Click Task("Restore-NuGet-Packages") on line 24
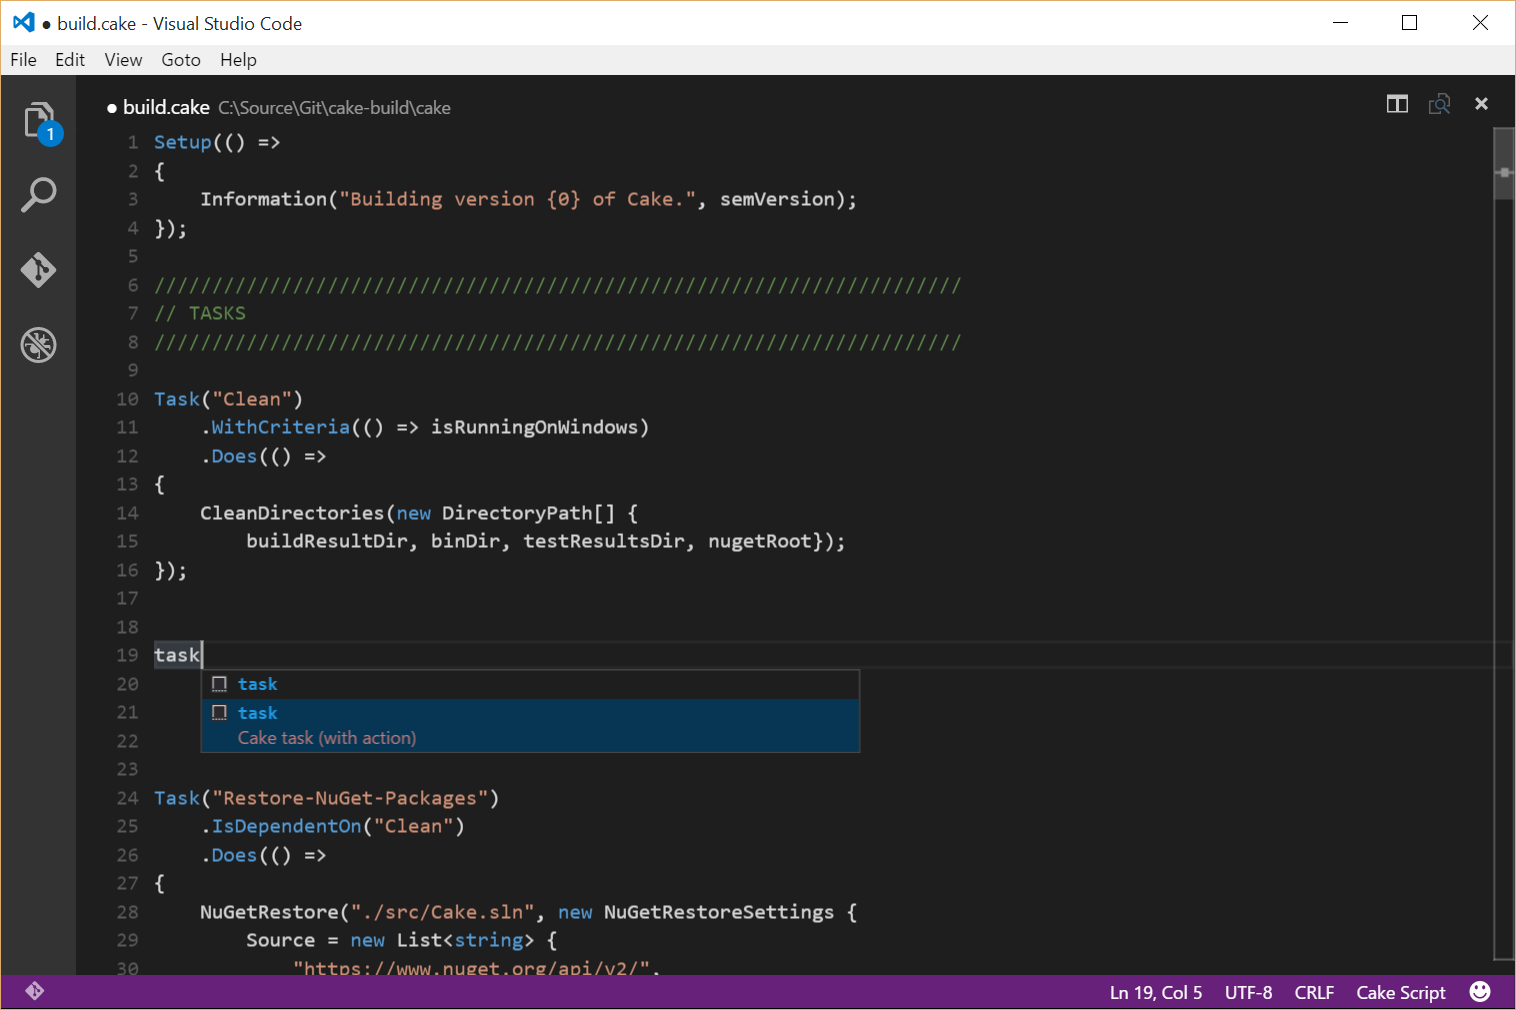The width and height of the screenshot is (1516, 1010). [x=326, y=798]
